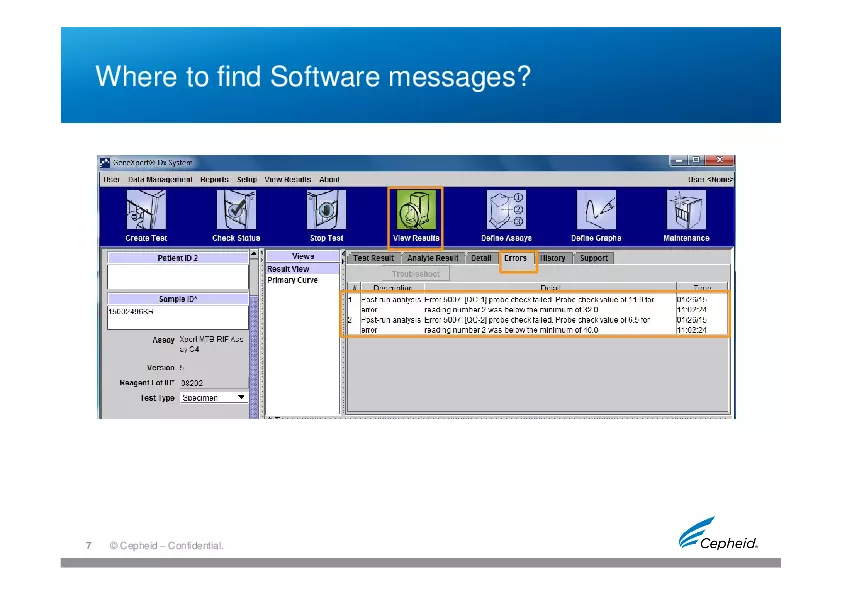Click the GeneXpert title bar app icon
The height and width of the screenshot is (595, 842).
click(104, 162)
